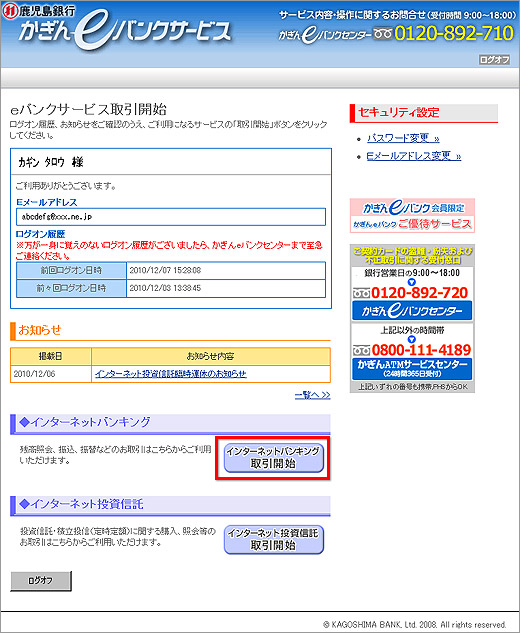Click the セキュリティ設定 heading

click(x=399, y=113)
